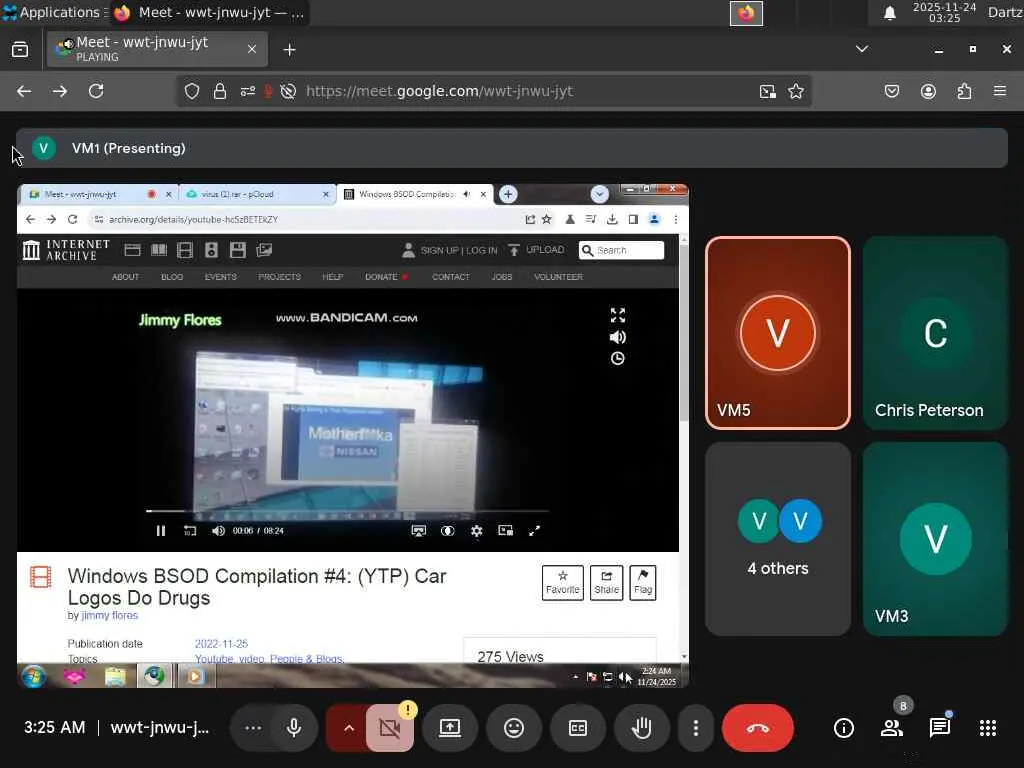Click the Meet window button in taskbar panel
This screenshot has height=768, width=1024.
[210, 12]
